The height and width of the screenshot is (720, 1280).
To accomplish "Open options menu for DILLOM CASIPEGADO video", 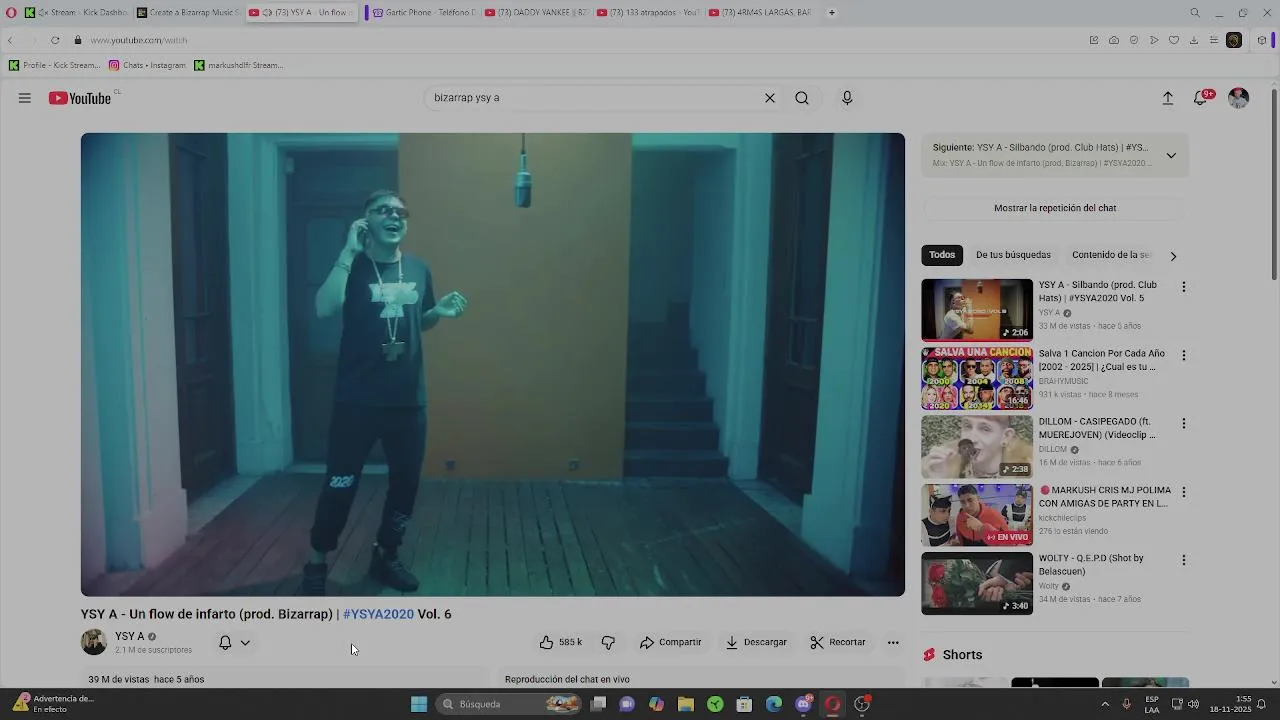I will point(1184,424).
